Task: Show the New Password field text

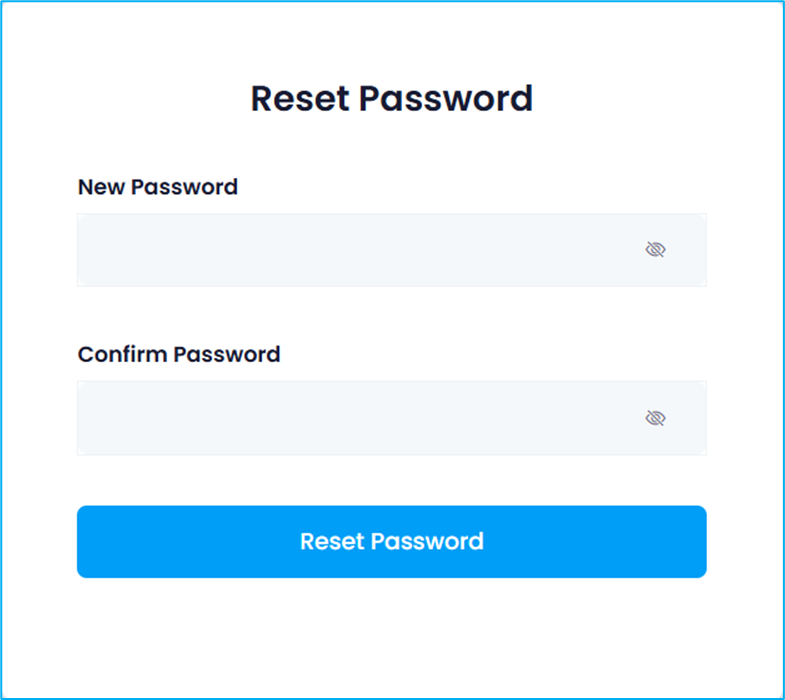Action: [x=655, y=250]
